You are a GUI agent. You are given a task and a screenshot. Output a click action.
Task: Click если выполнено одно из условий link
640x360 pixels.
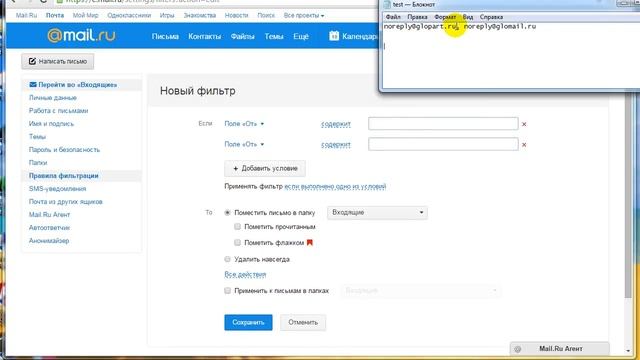point(335,187)
